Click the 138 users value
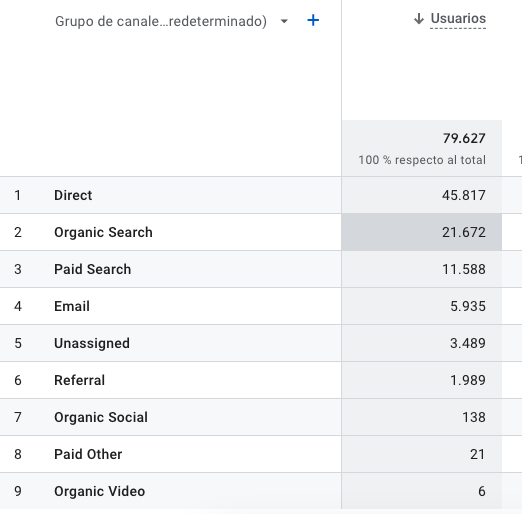The image size is (522, 514). (474, 417)
